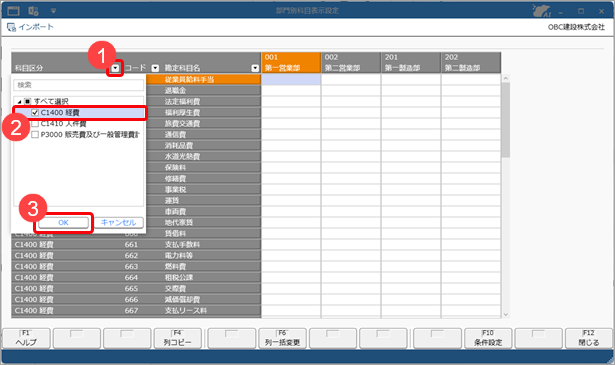Check the C1410 人件費 checkbox
This screenshot has height=365, width=615.
click(x=35, y=124)
